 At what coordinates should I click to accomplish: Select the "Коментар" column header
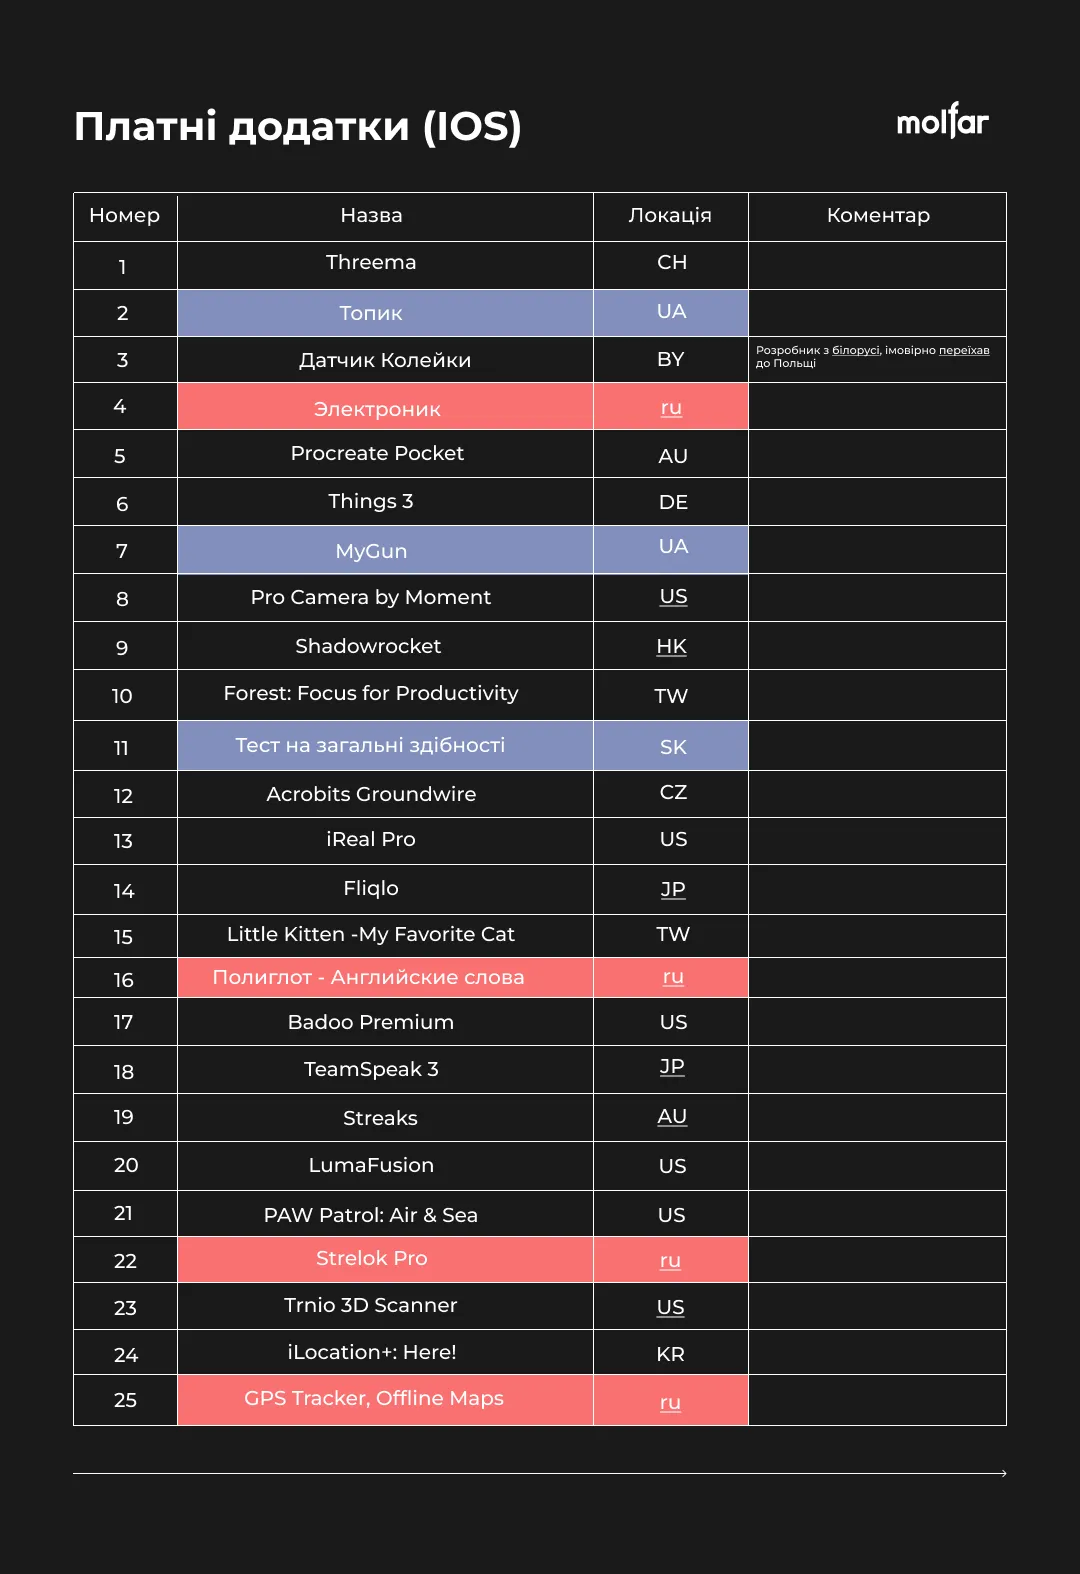coord(878,216)
